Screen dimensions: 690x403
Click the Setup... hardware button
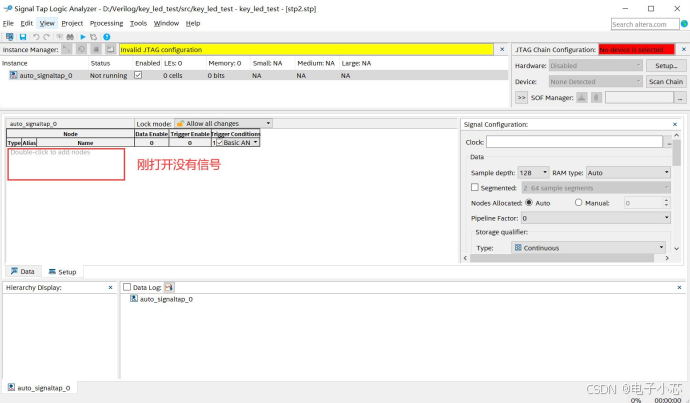point(666,66)
